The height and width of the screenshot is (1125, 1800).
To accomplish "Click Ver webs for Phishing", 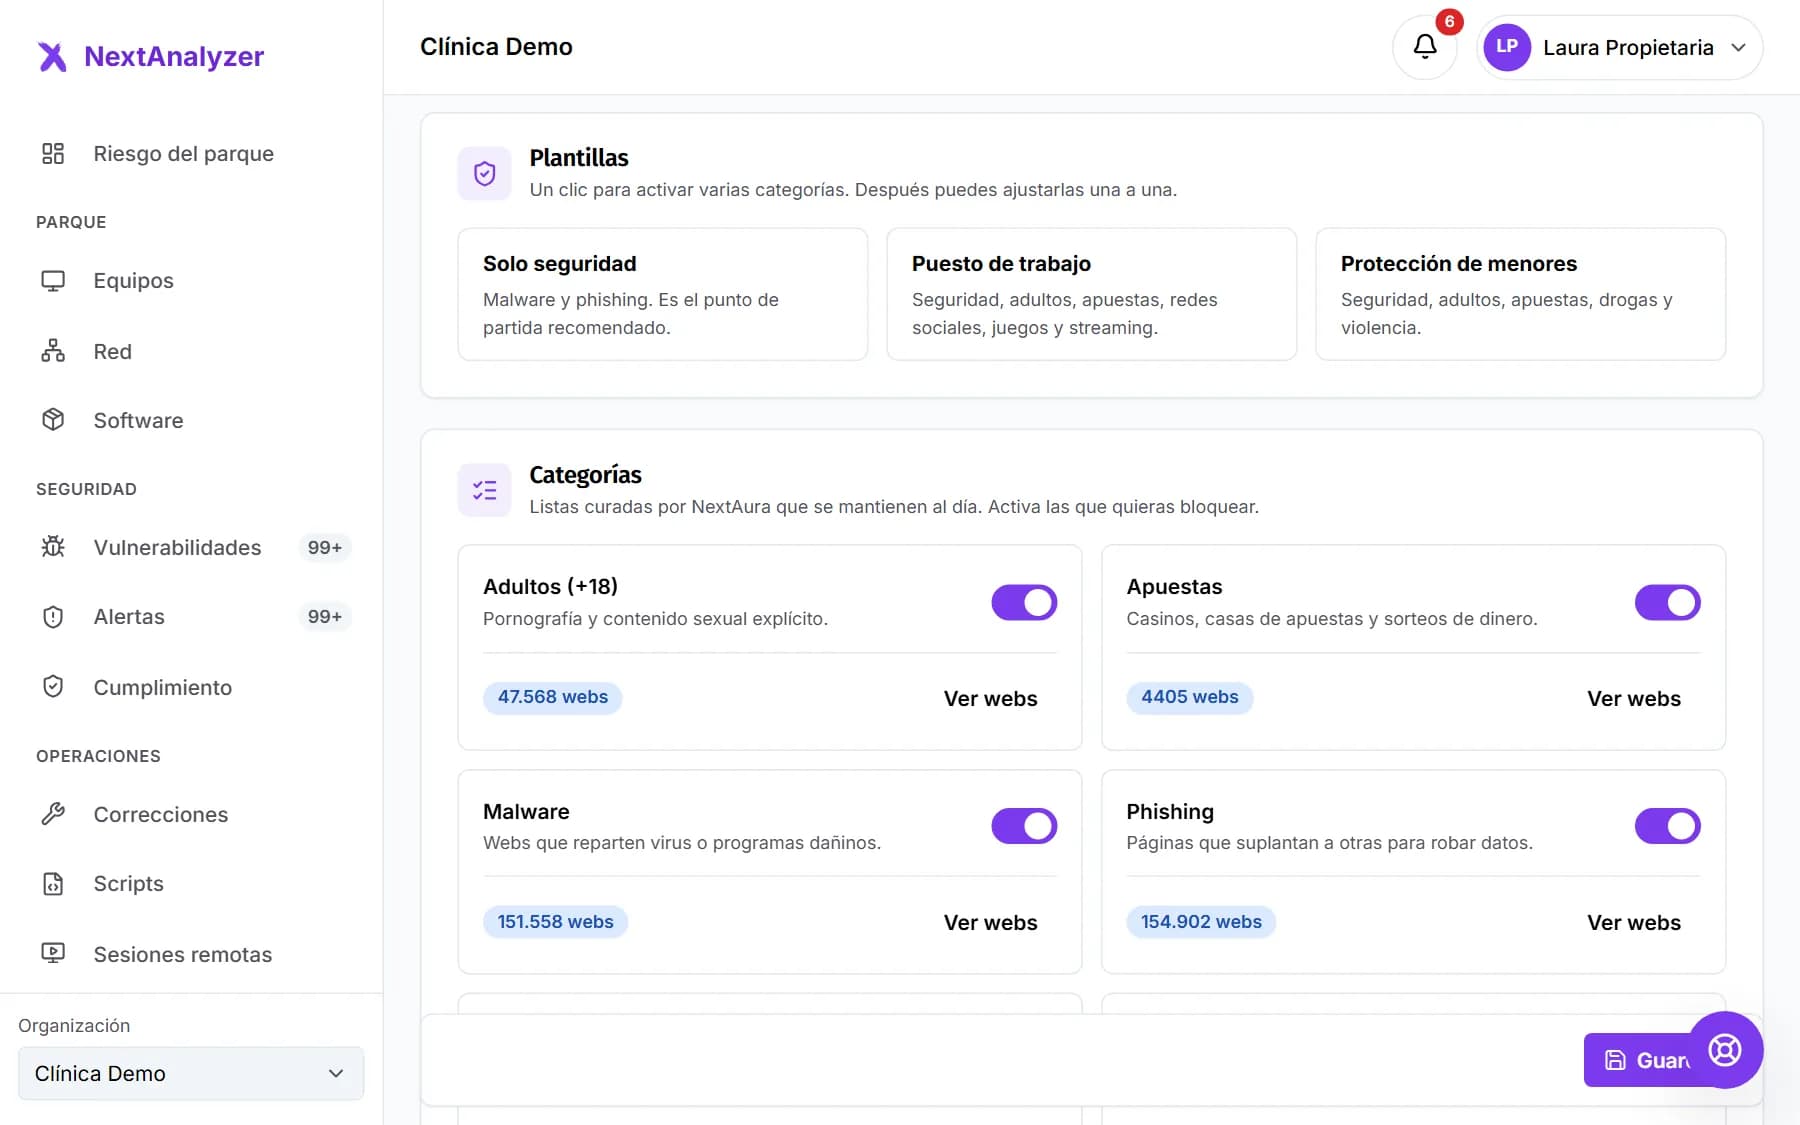I will [x=1634, y=922].
